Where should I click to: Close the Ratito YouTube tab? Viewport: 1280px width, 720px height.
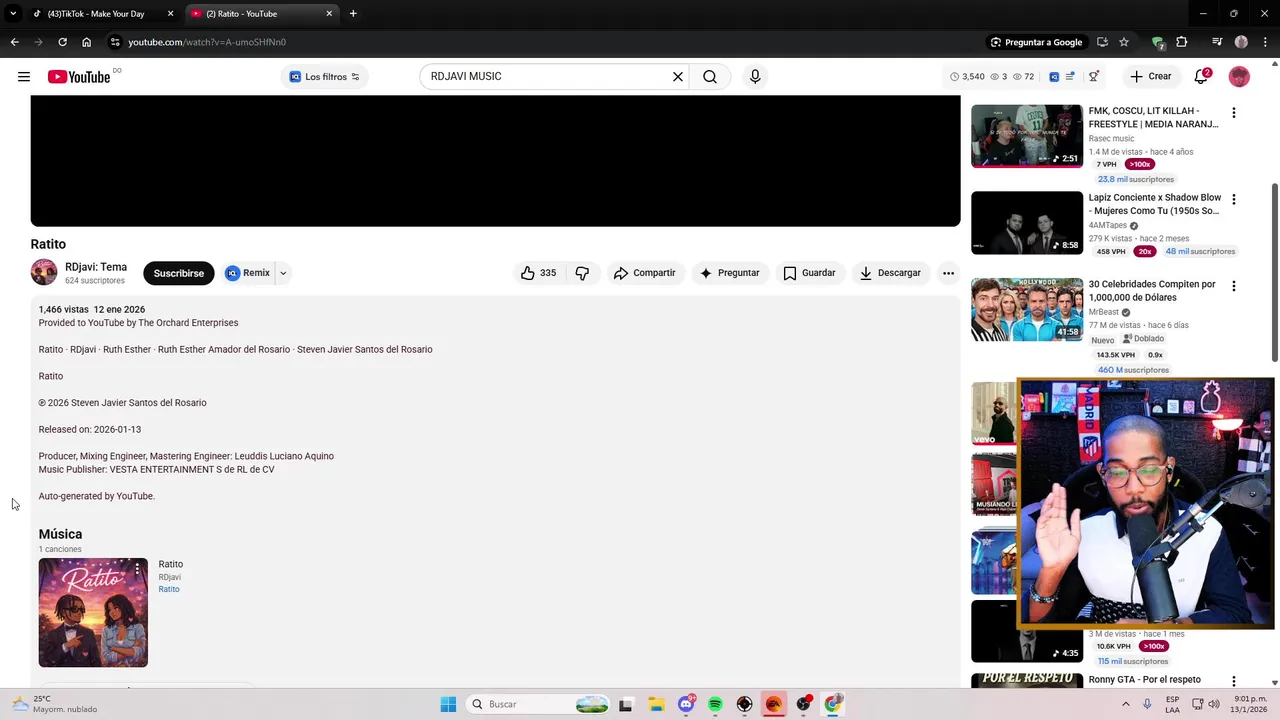point(329,14)
